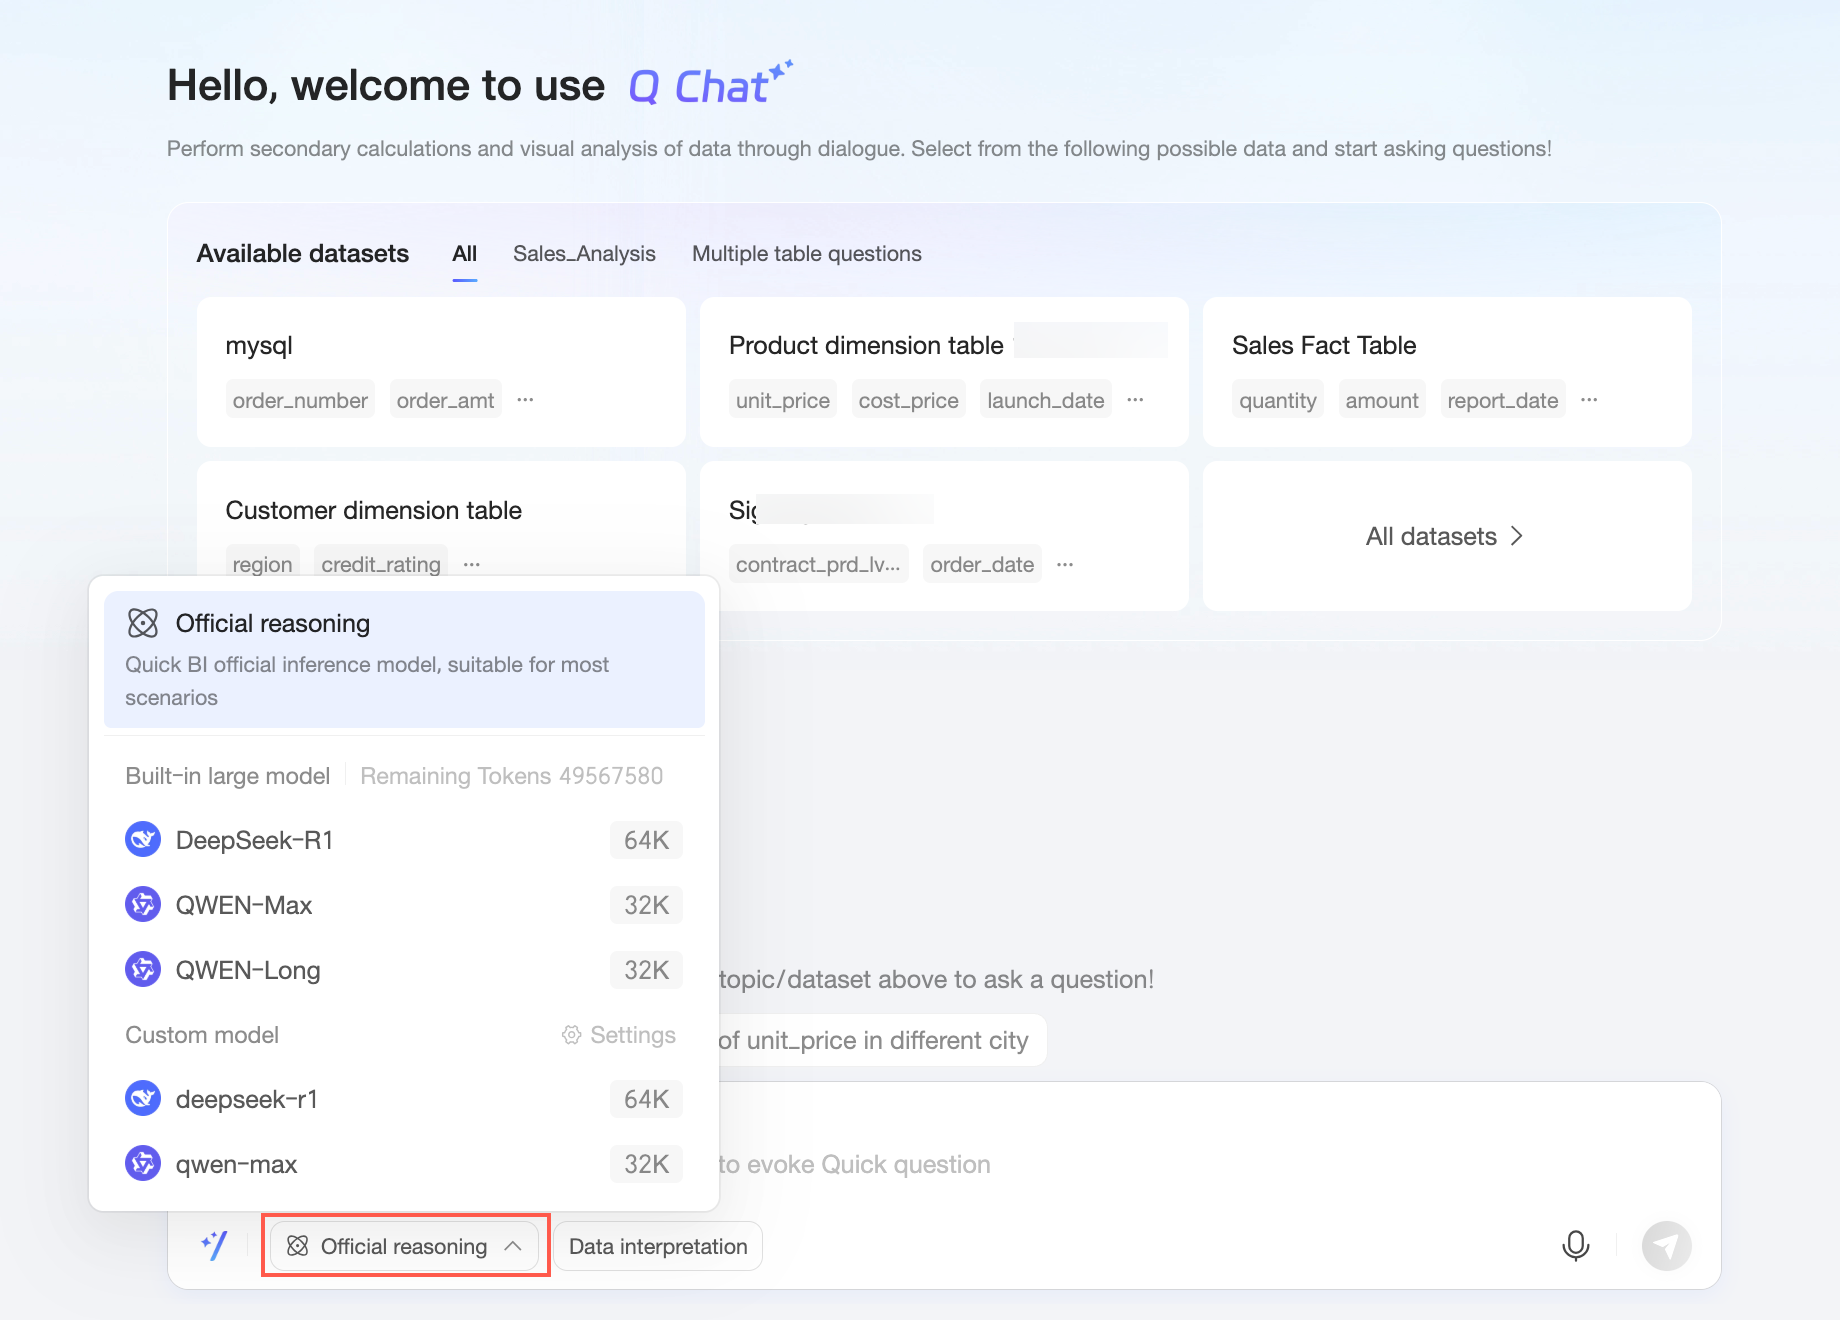Choose the built-in QWEN-Max model

point(404,905)
